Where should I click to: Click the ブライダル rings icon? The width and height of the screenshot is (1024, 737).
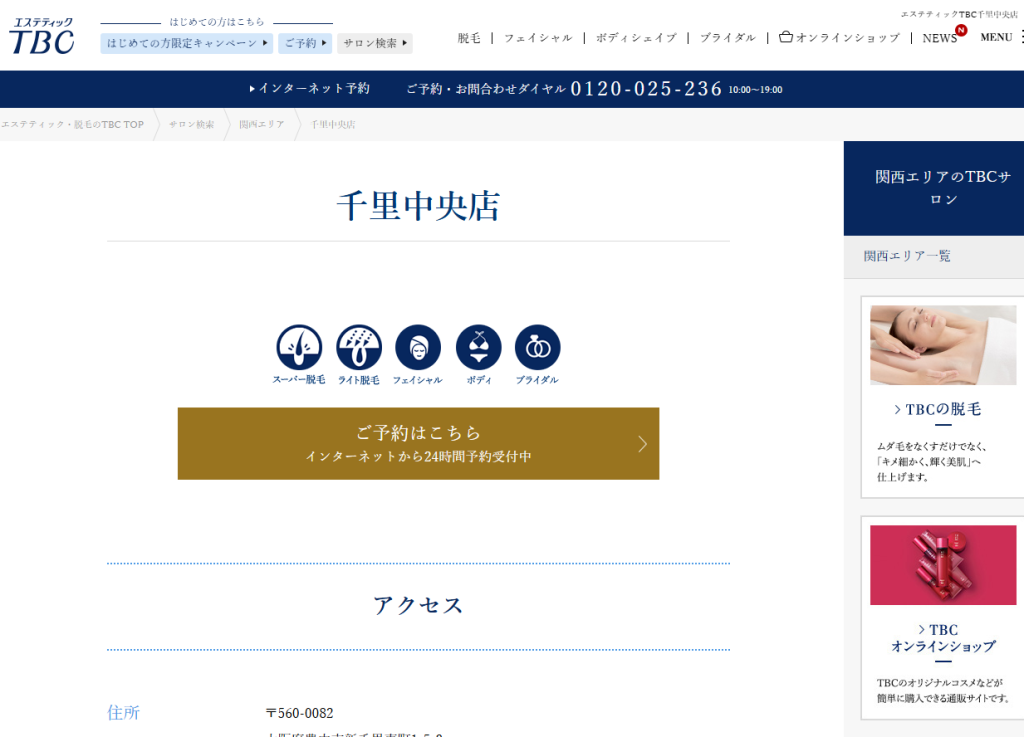pos(537,348)
